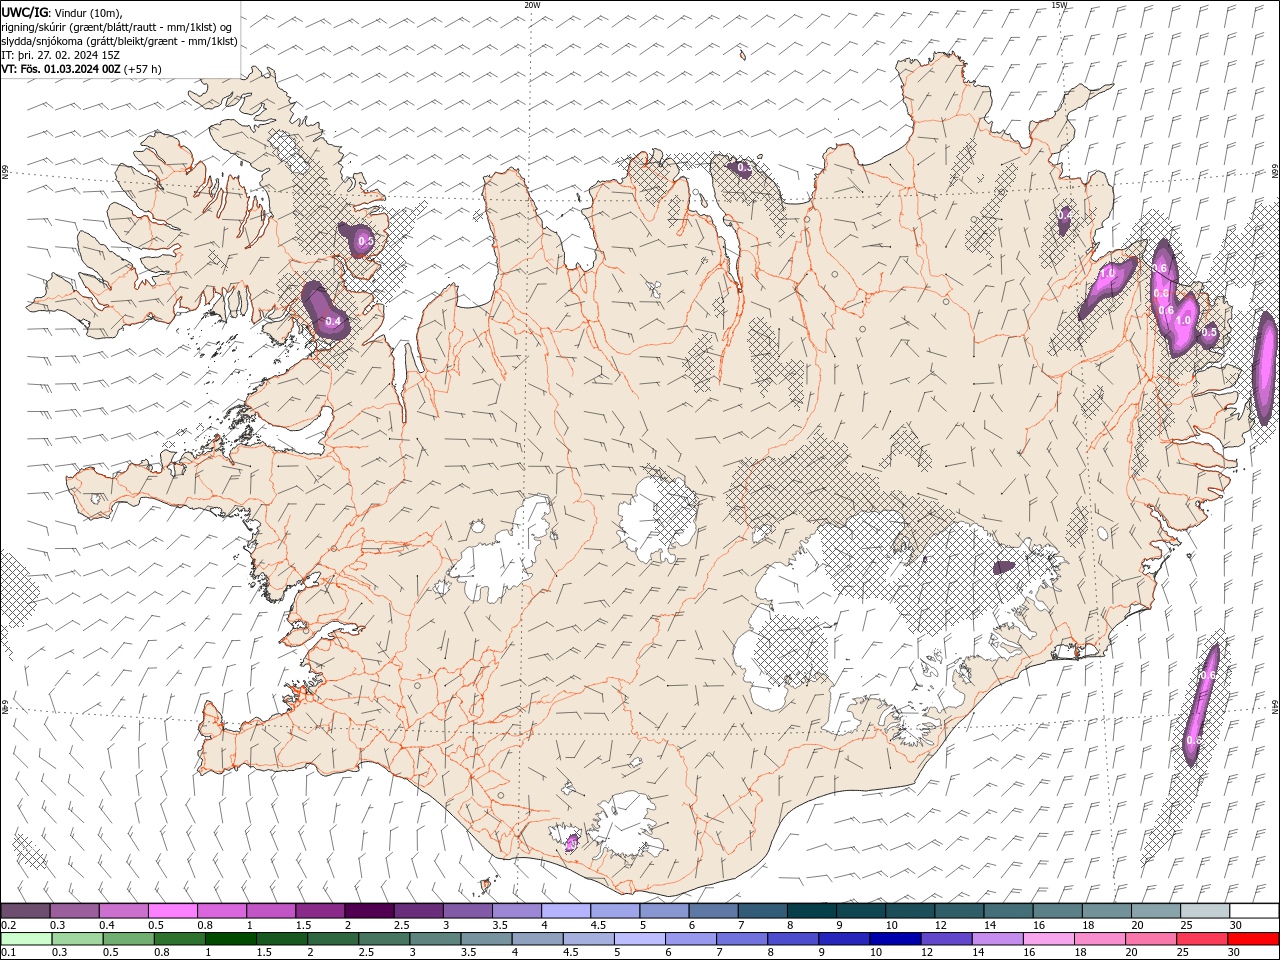Click the small dark snow spot on Vatnajökull

pyautogui.click(x=1003, y=567)
